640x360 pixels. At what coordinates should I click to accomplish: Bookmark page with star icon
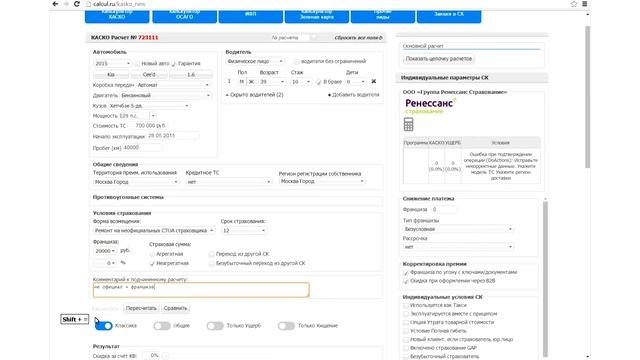574,4
